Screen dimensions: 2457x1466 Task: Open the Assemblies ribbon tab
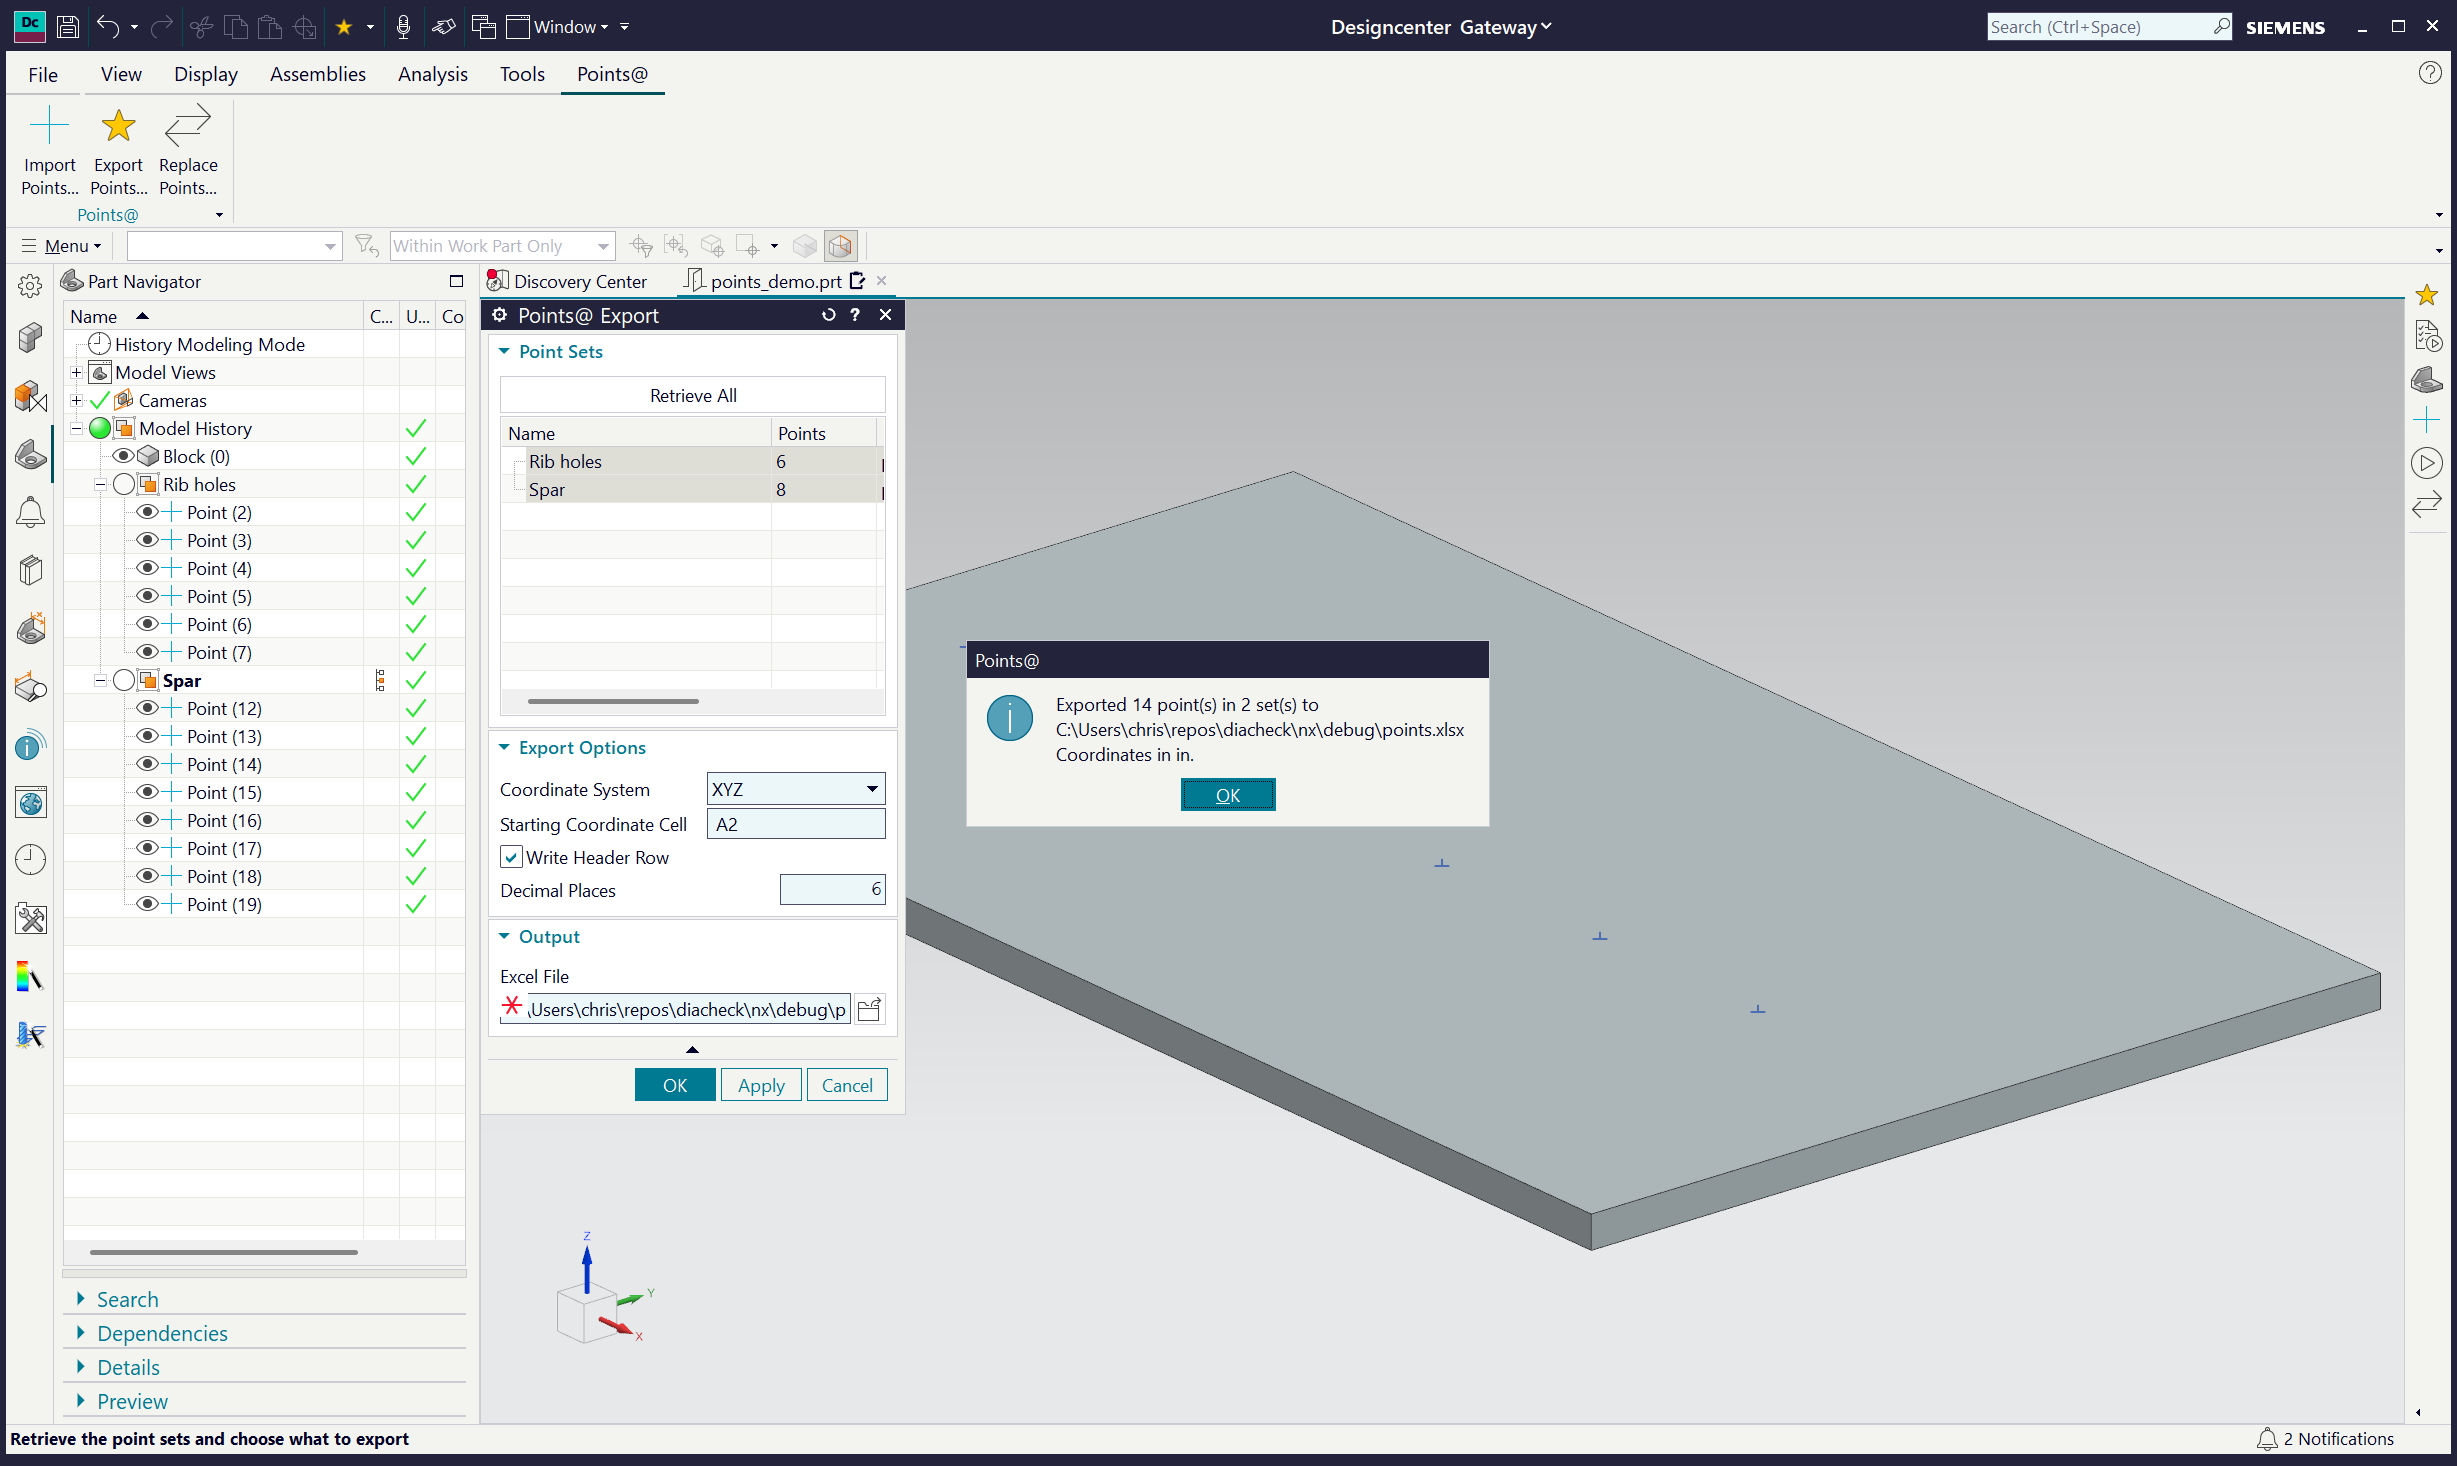point(318,74)
